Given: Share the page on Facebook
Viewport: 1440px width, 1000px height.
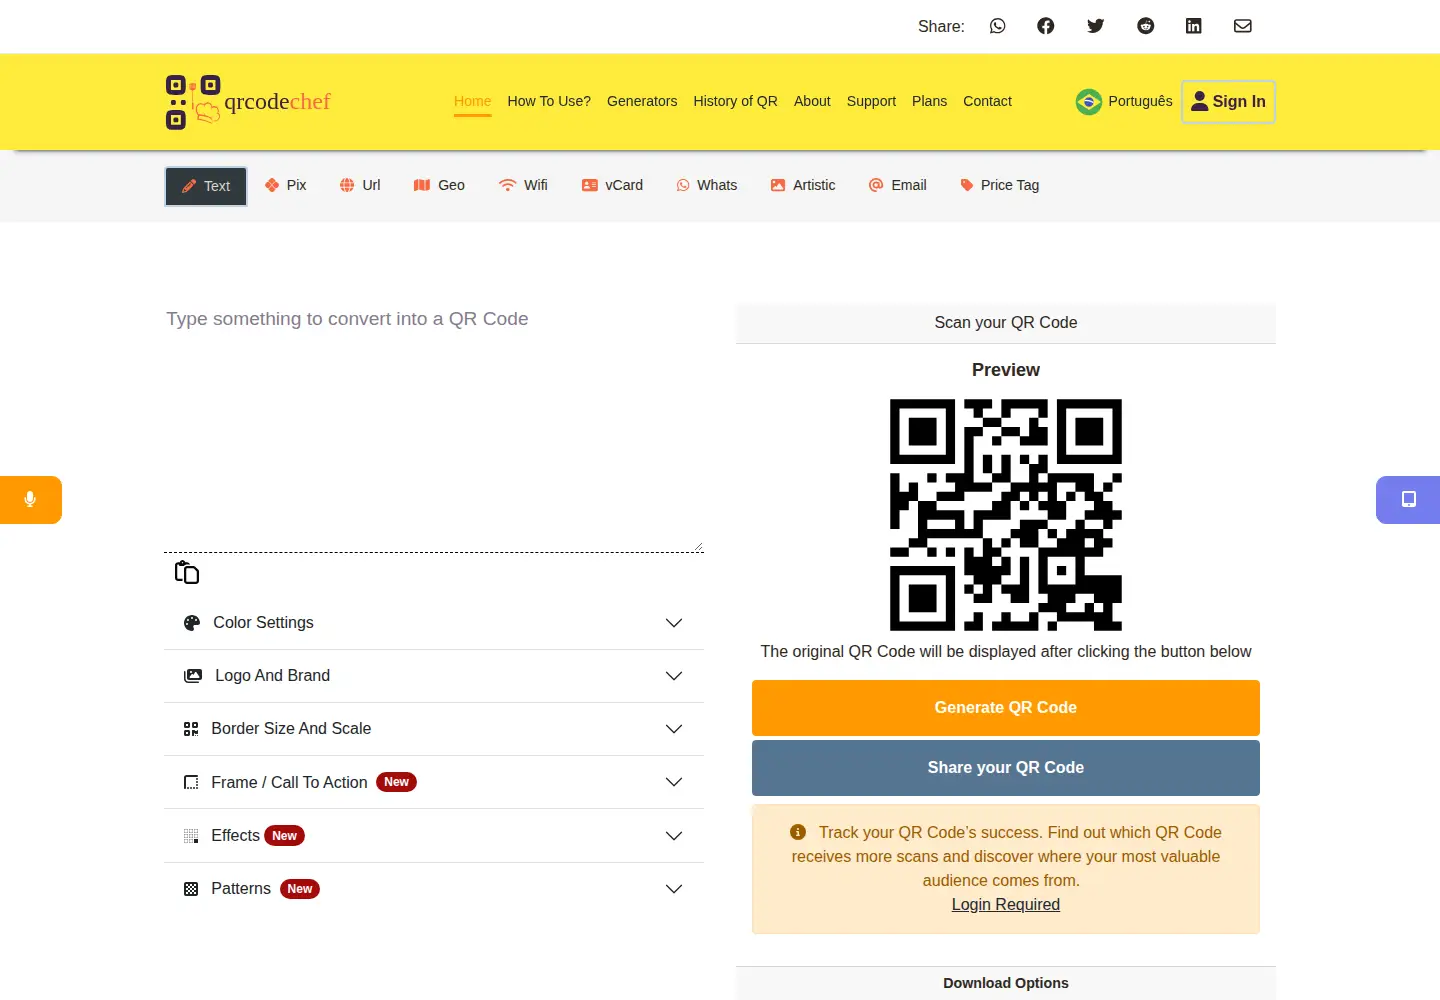Looking at the screenshot, I should coord(1045,26).
